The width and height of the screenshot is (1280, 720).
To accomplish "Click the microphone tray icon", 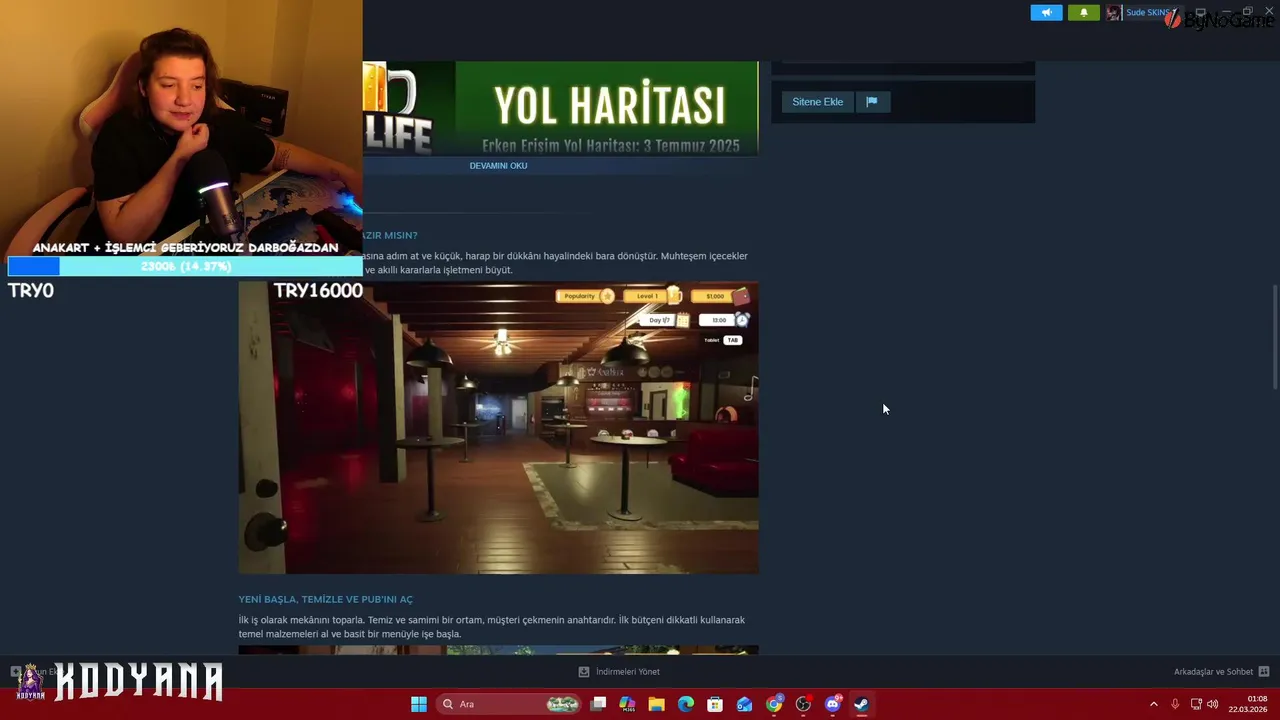I will click(x=1175, y=704).
